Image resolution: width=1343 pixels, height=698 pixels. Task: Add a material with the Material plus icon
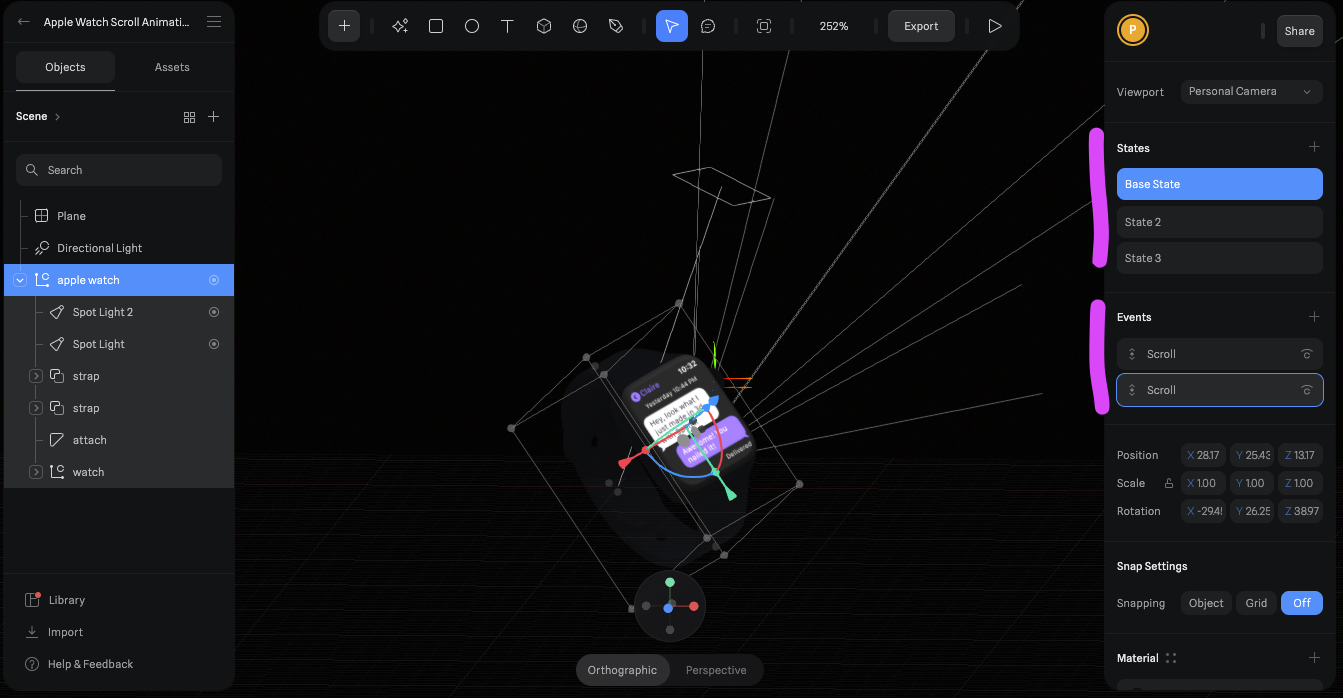coord(1314,657)
